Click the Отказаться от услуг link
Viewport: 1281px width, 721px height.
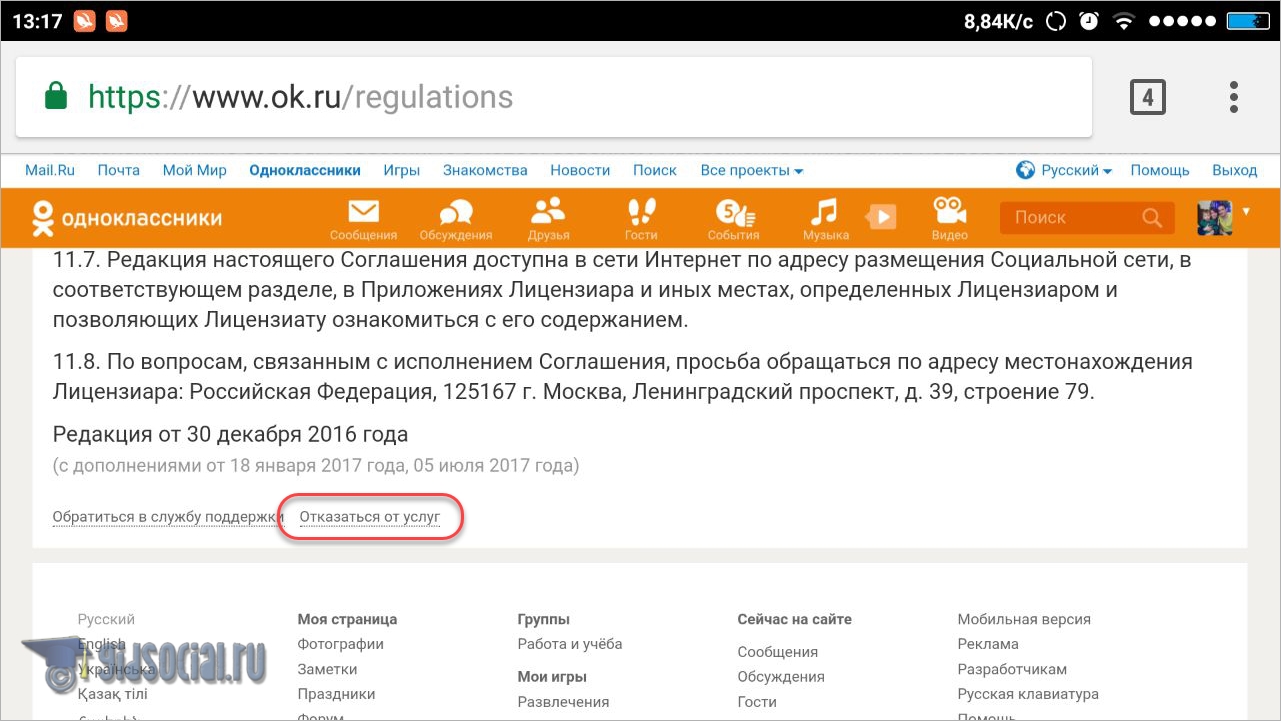pyautogui.click(x=370, y=517)
